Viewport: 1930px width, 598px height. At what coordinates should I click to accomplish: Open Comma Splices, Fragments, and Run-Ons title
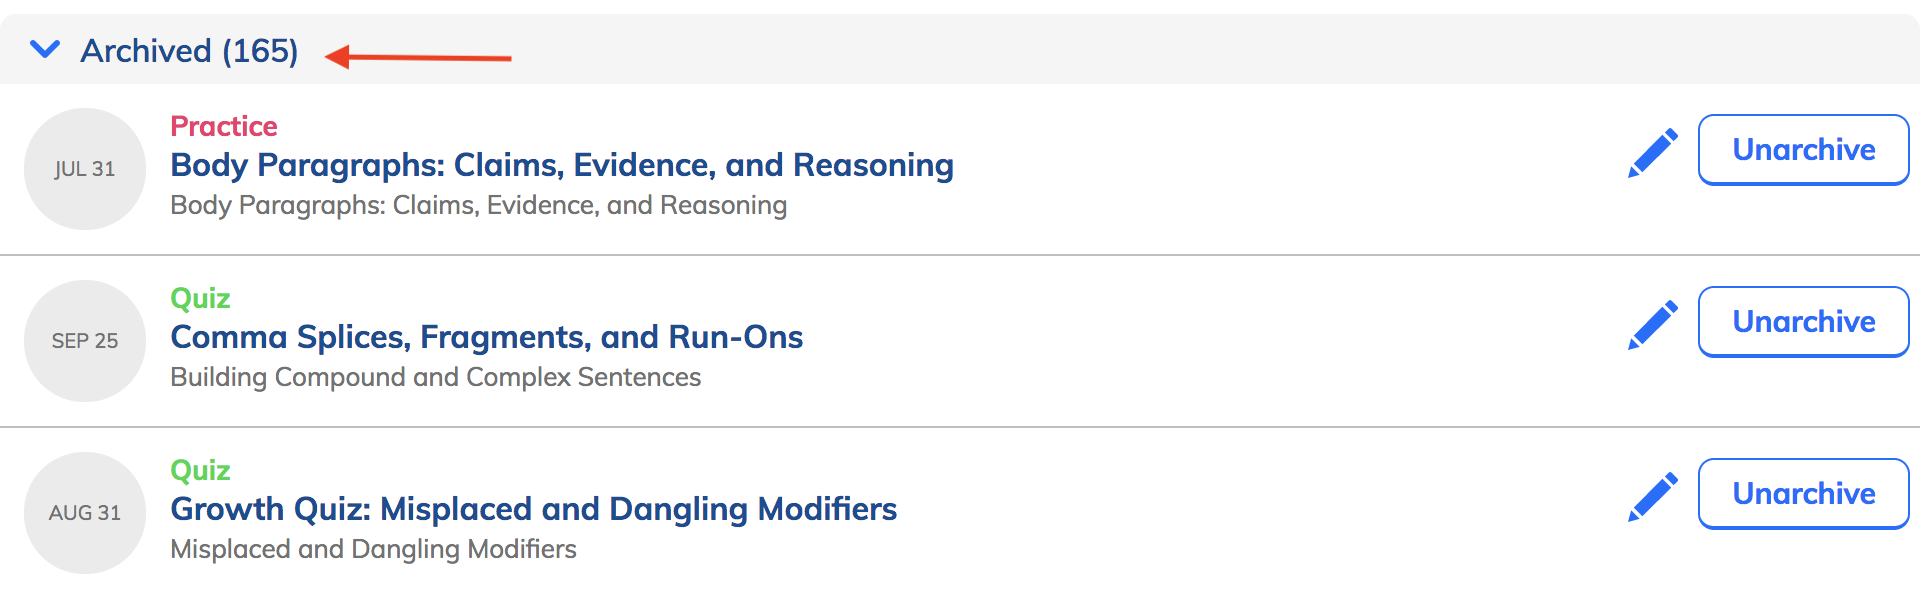pyautogui.click(x=487, y=337)
